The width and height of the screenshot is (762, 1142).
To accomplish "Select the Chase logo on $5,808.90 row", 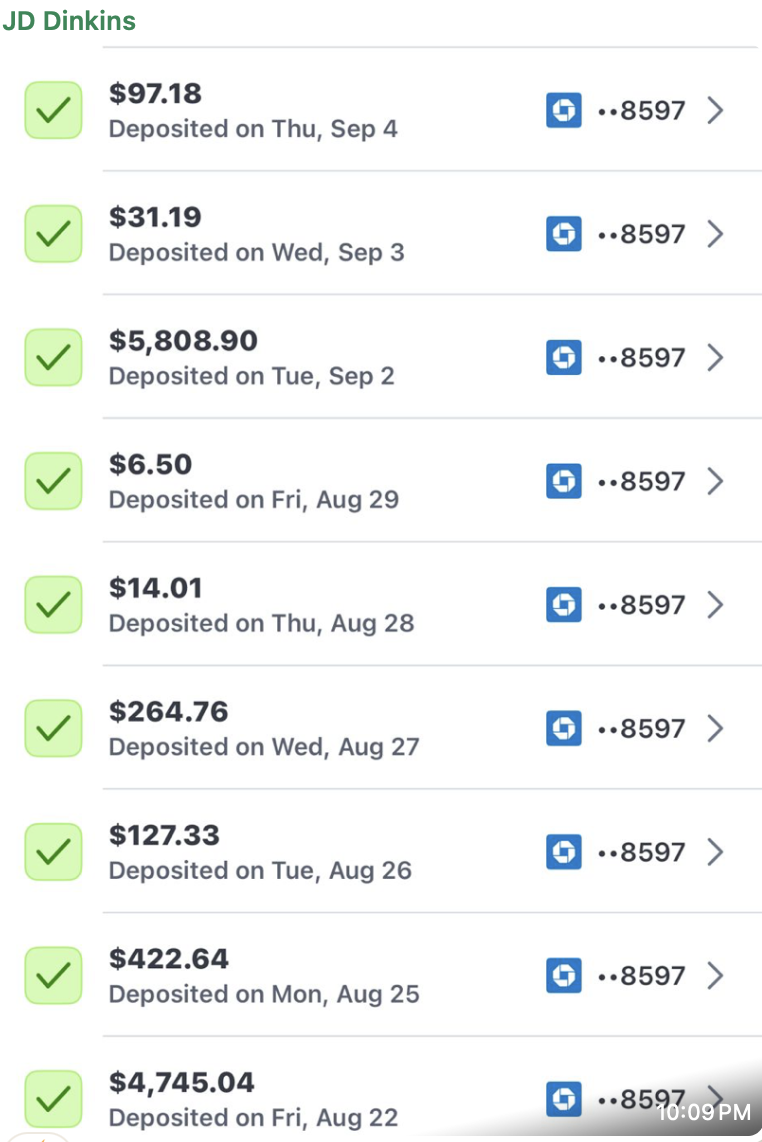I will click(564, 358).
